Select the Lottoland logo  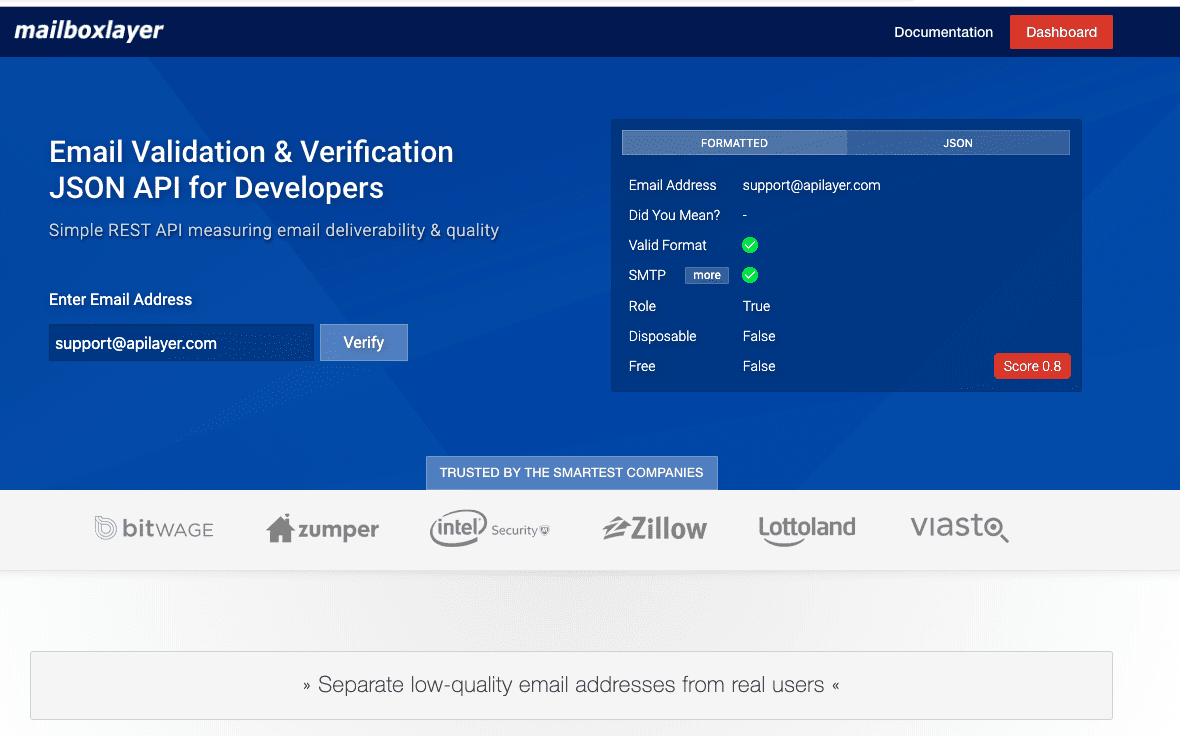[x=806, y=528]
